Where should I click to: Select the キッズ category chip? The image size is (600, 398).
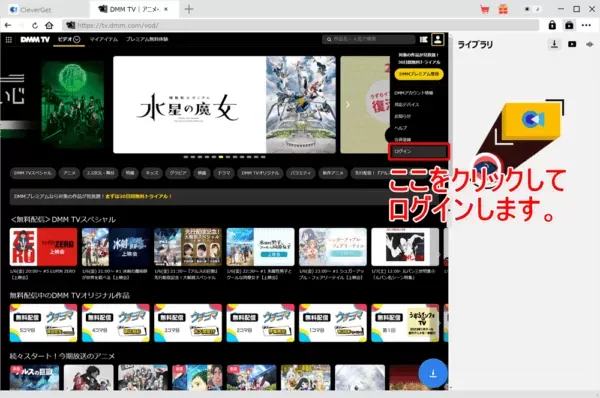tap(152, 173)
